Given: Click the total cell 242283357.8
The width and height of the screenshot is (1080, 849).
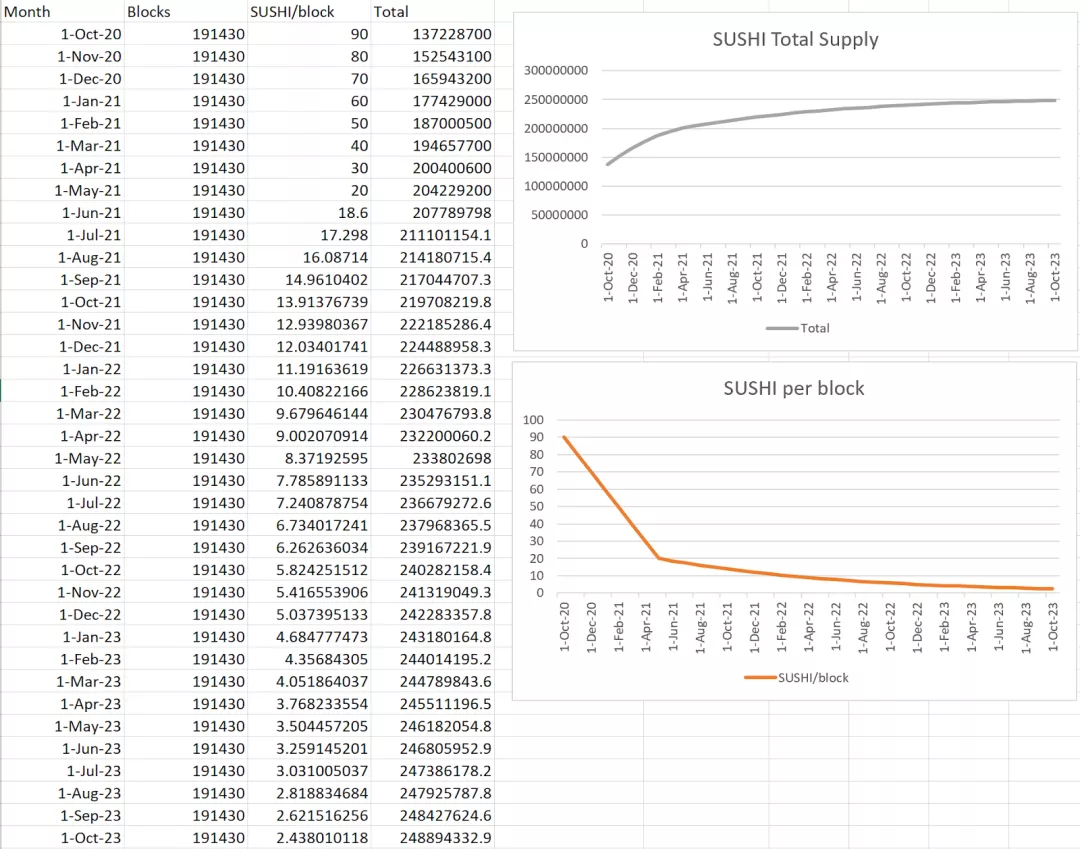Looking at the screenshot, I should (432, 614).
